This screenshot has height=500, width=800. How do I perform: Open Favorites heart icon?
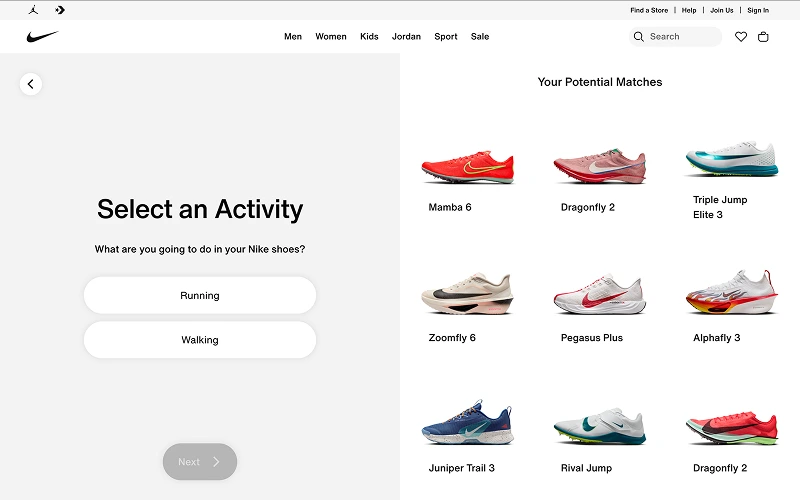click(x=741, y=37)
